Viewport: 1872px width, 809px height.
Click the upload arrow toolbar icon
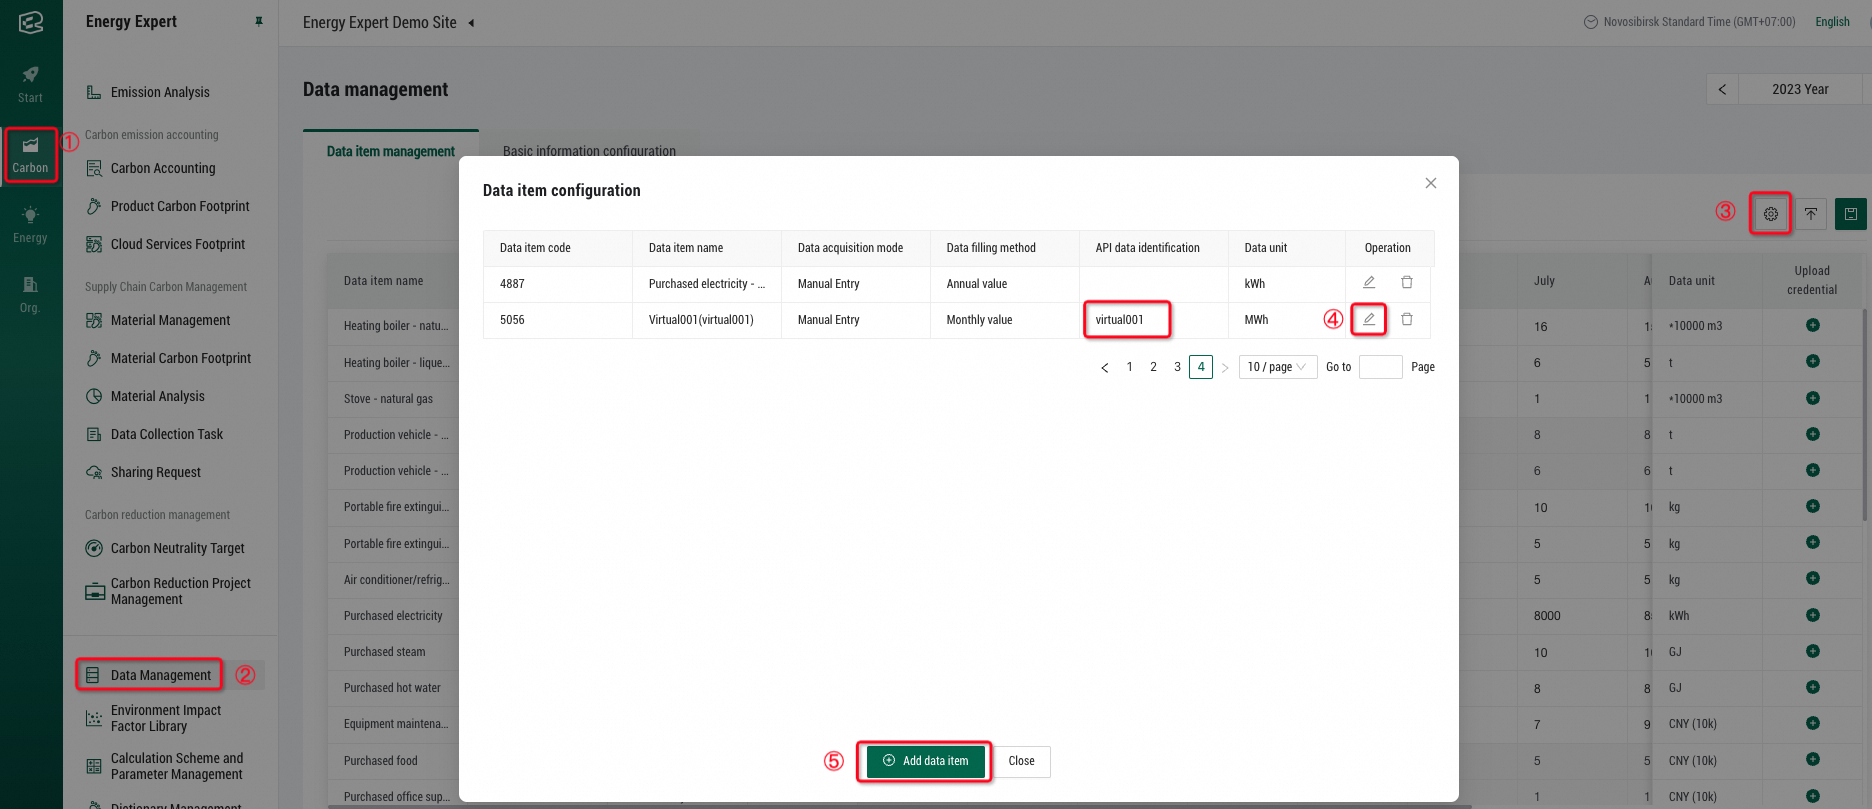[1811, 214]
